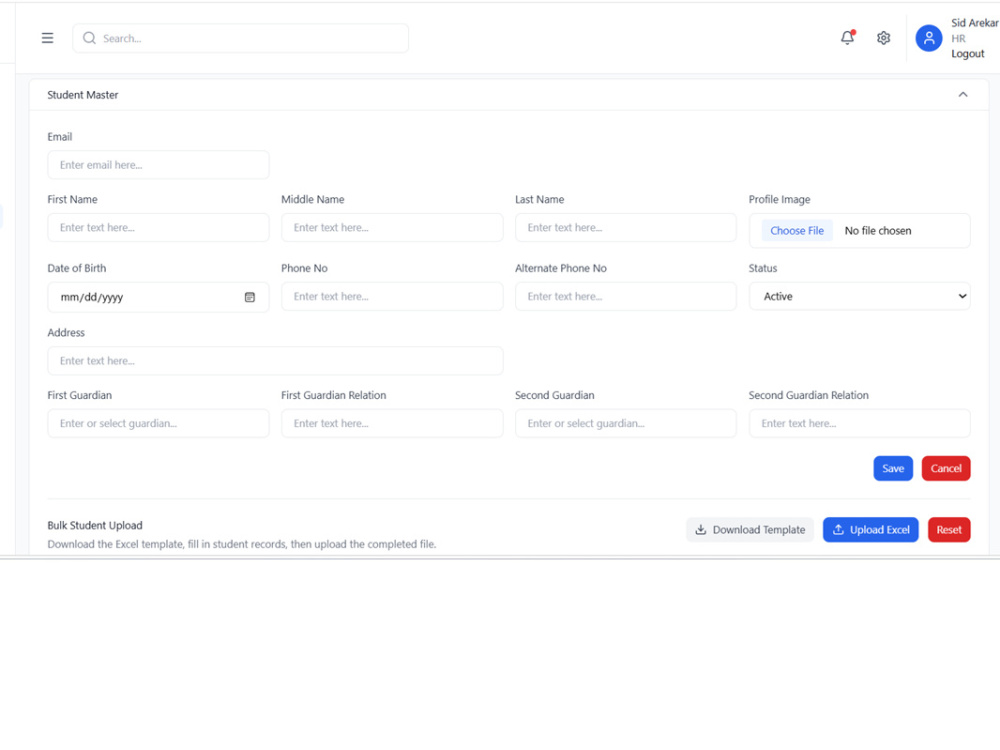Click the Sid Arekar username
The width and height of the screenshot is (1000, 750).
[974, 23]
